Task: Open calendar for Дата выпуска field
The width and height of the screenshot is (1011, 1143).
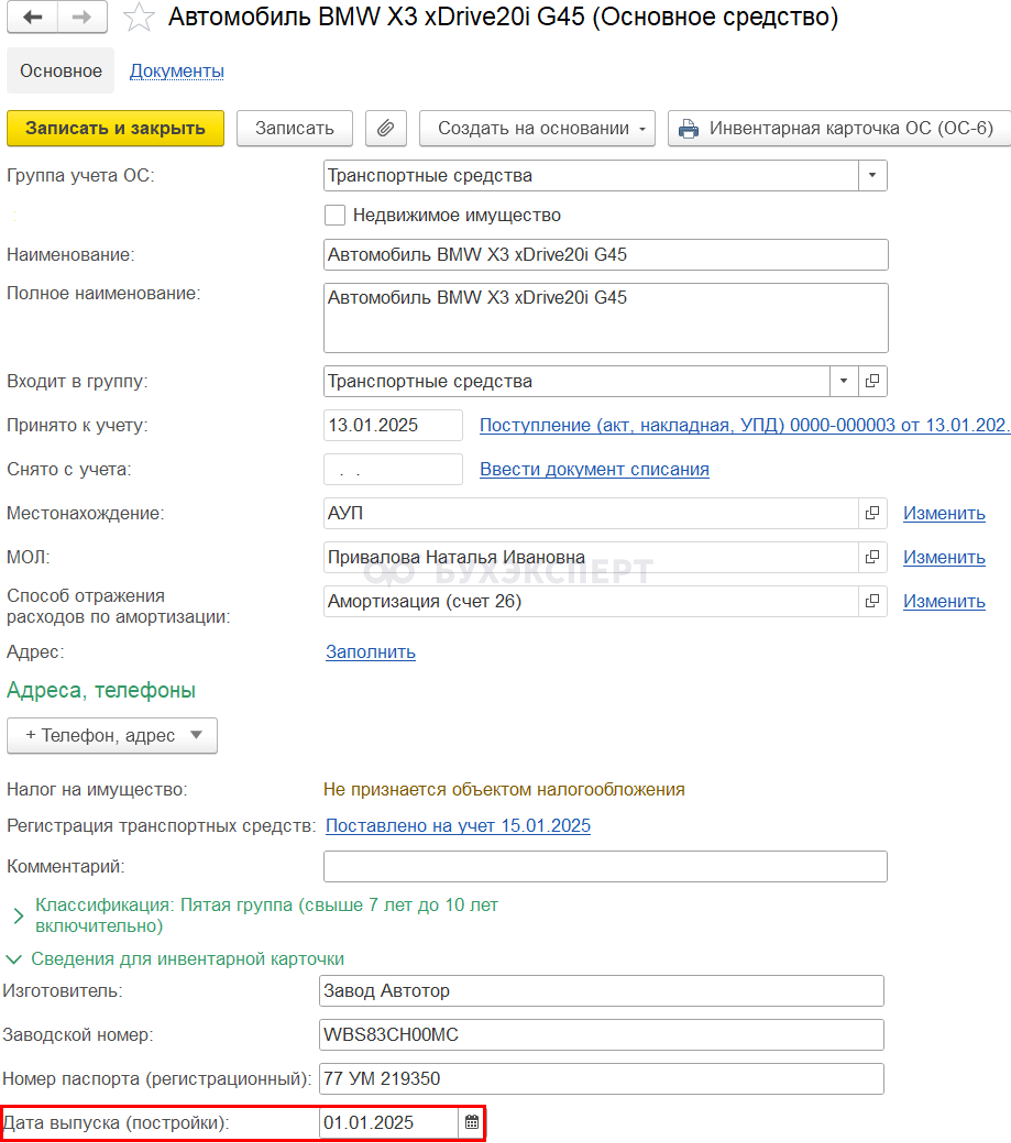Action: click(472, 1123)
